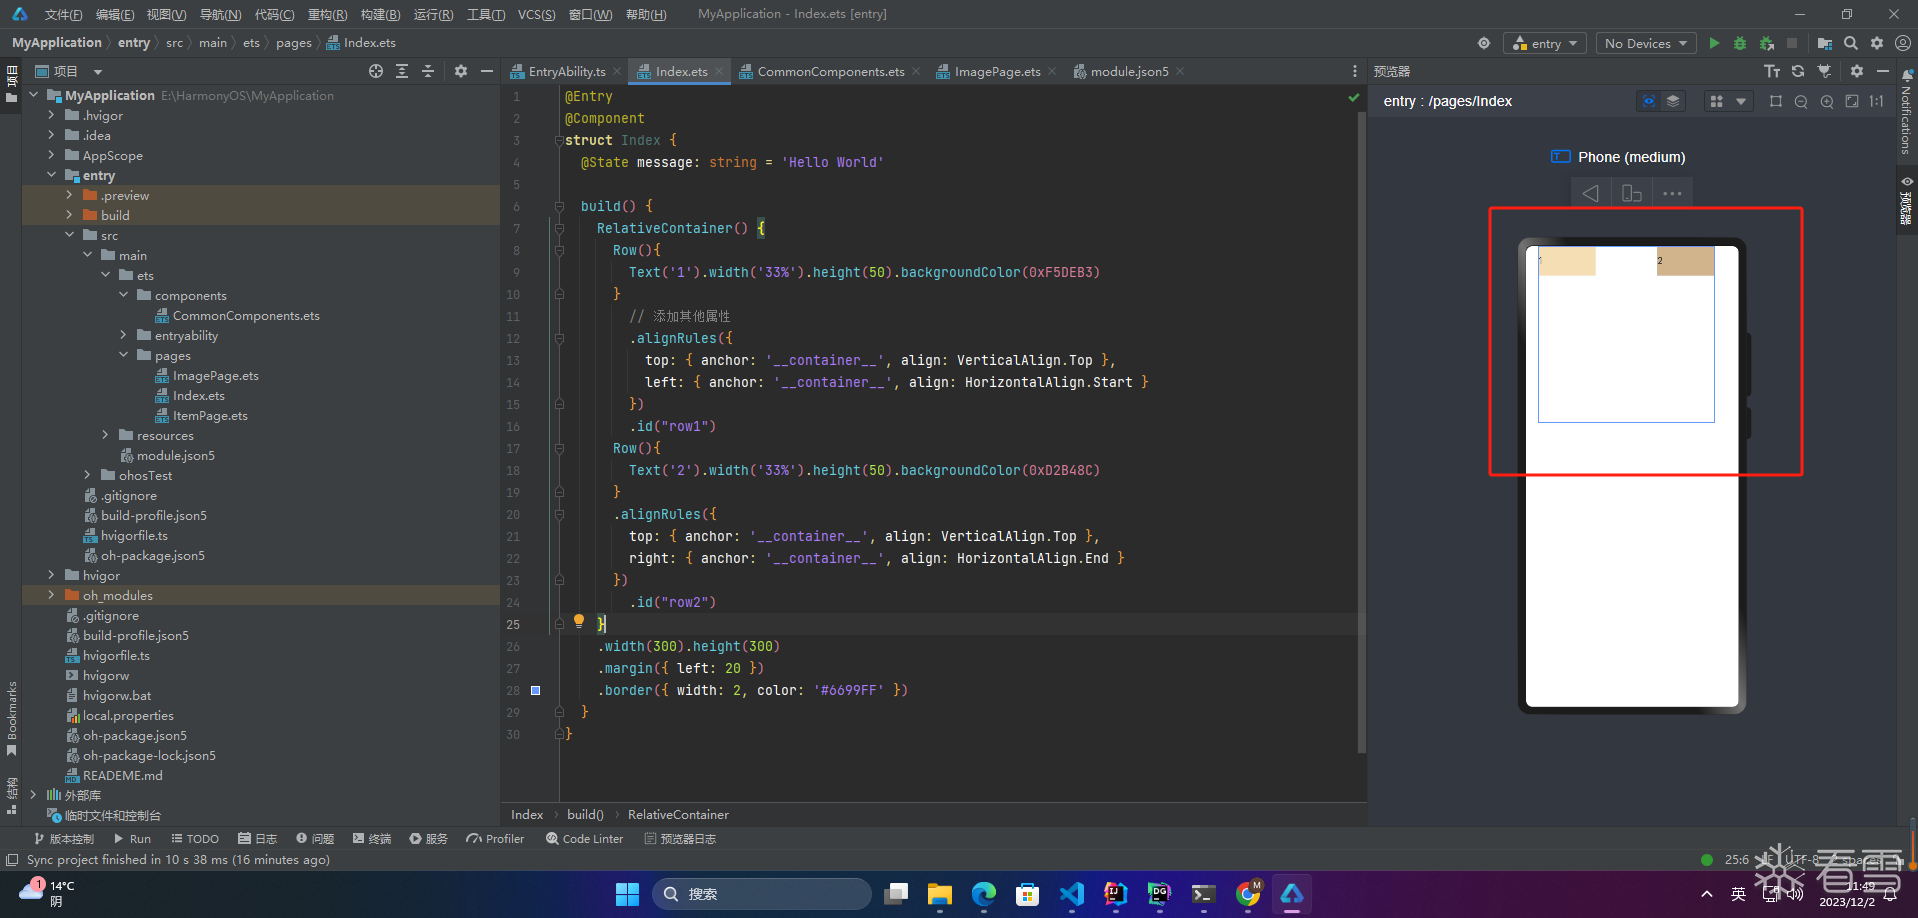Toggle Notifications side panel
The height and width of the screenshot is (918, 1918).
1907,112
